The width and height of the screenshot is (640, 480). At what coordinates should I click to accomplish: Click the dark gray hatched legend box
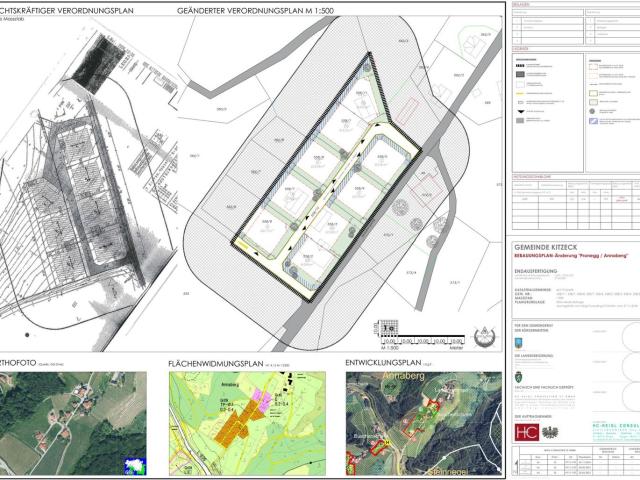coord(520,74)
